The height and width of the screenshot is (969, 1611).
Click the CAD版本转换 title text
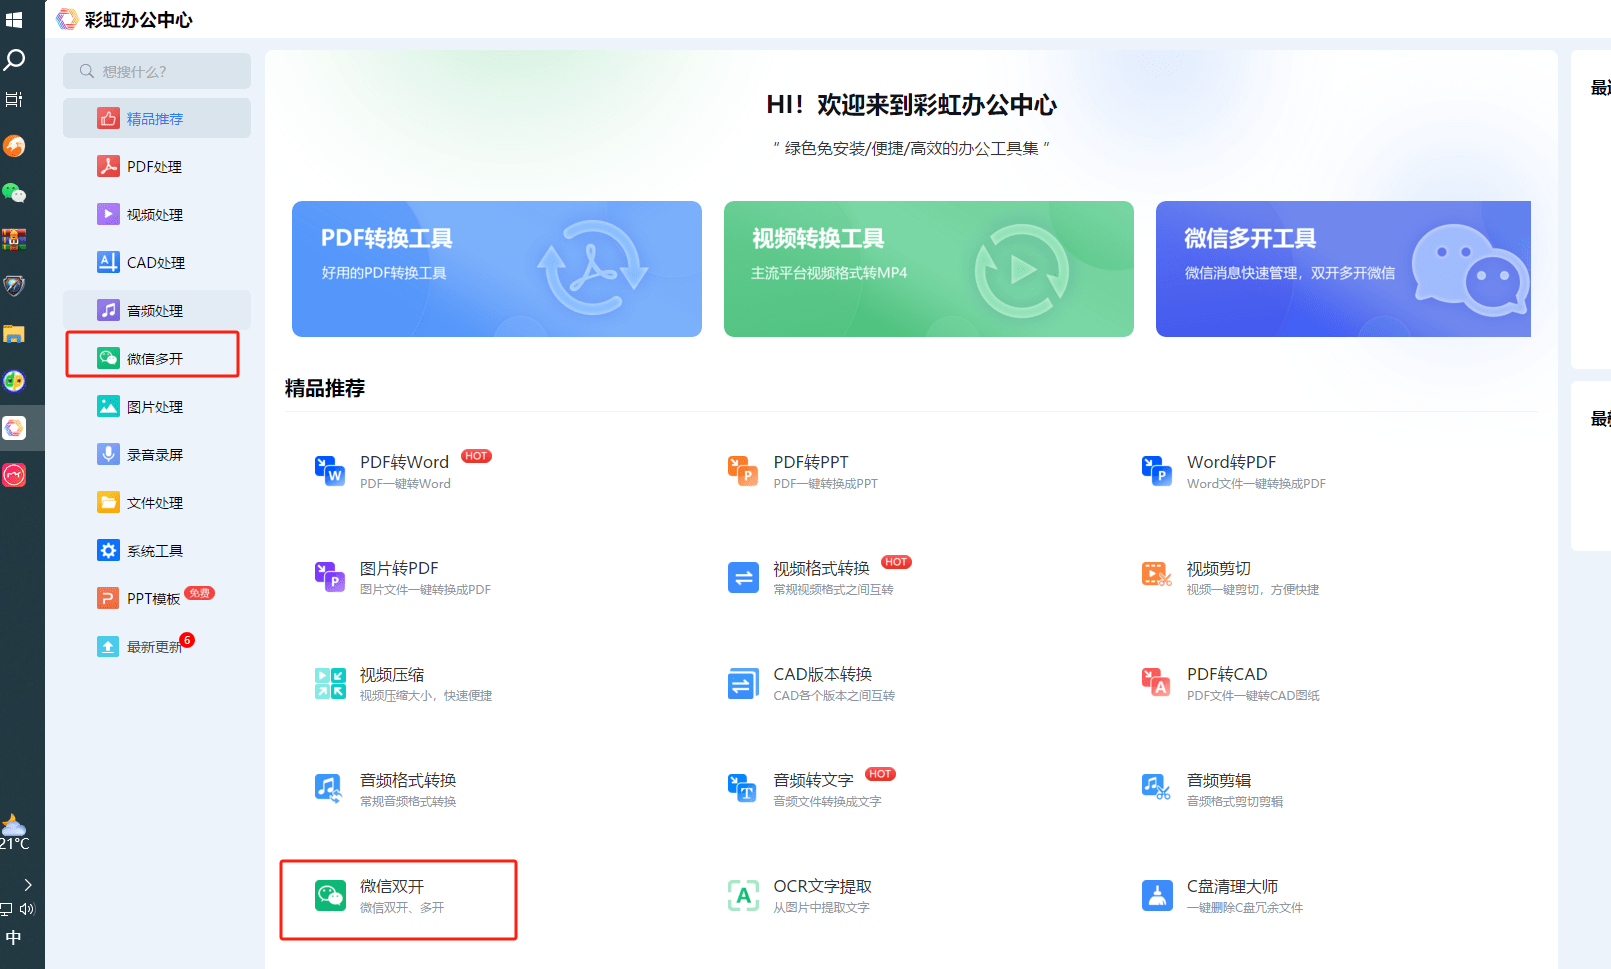822,674
